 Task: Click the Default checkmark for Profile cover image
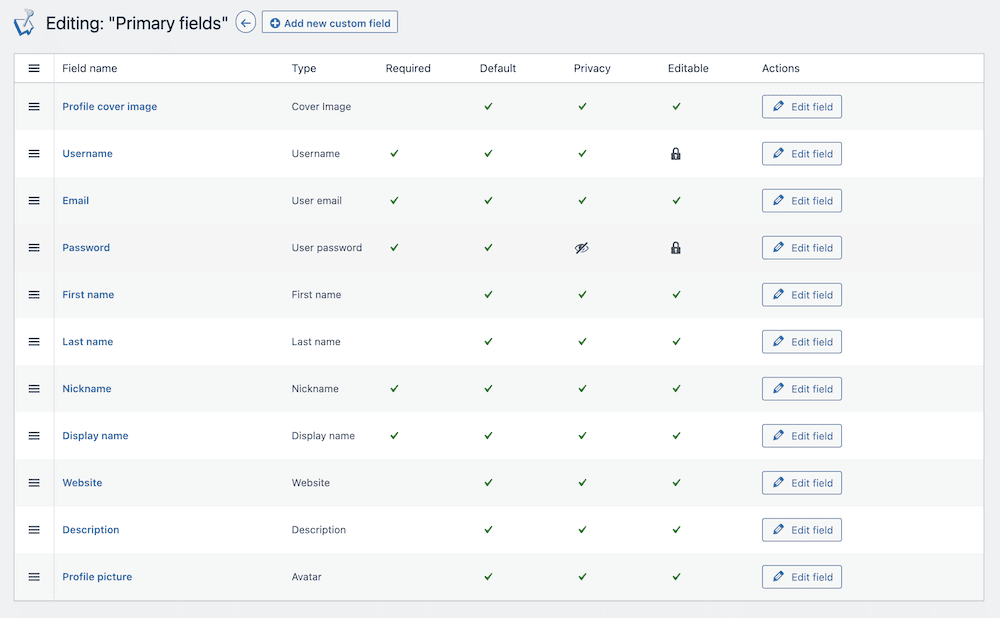(x=488, y=107)
